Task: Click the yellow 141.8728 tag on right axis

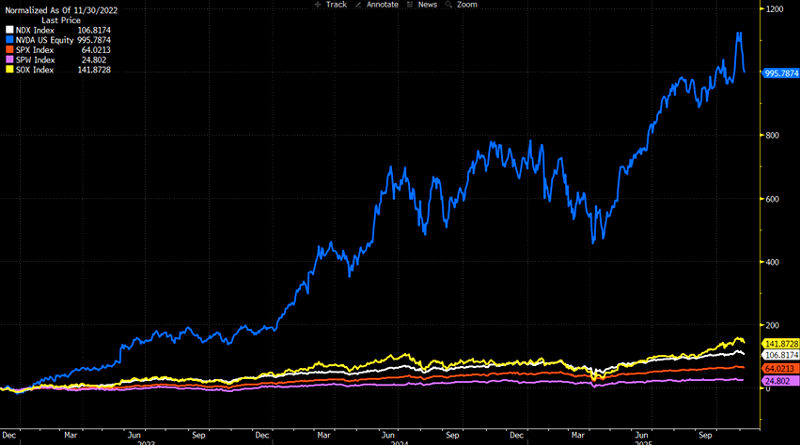Action: [x=779, y=344]
